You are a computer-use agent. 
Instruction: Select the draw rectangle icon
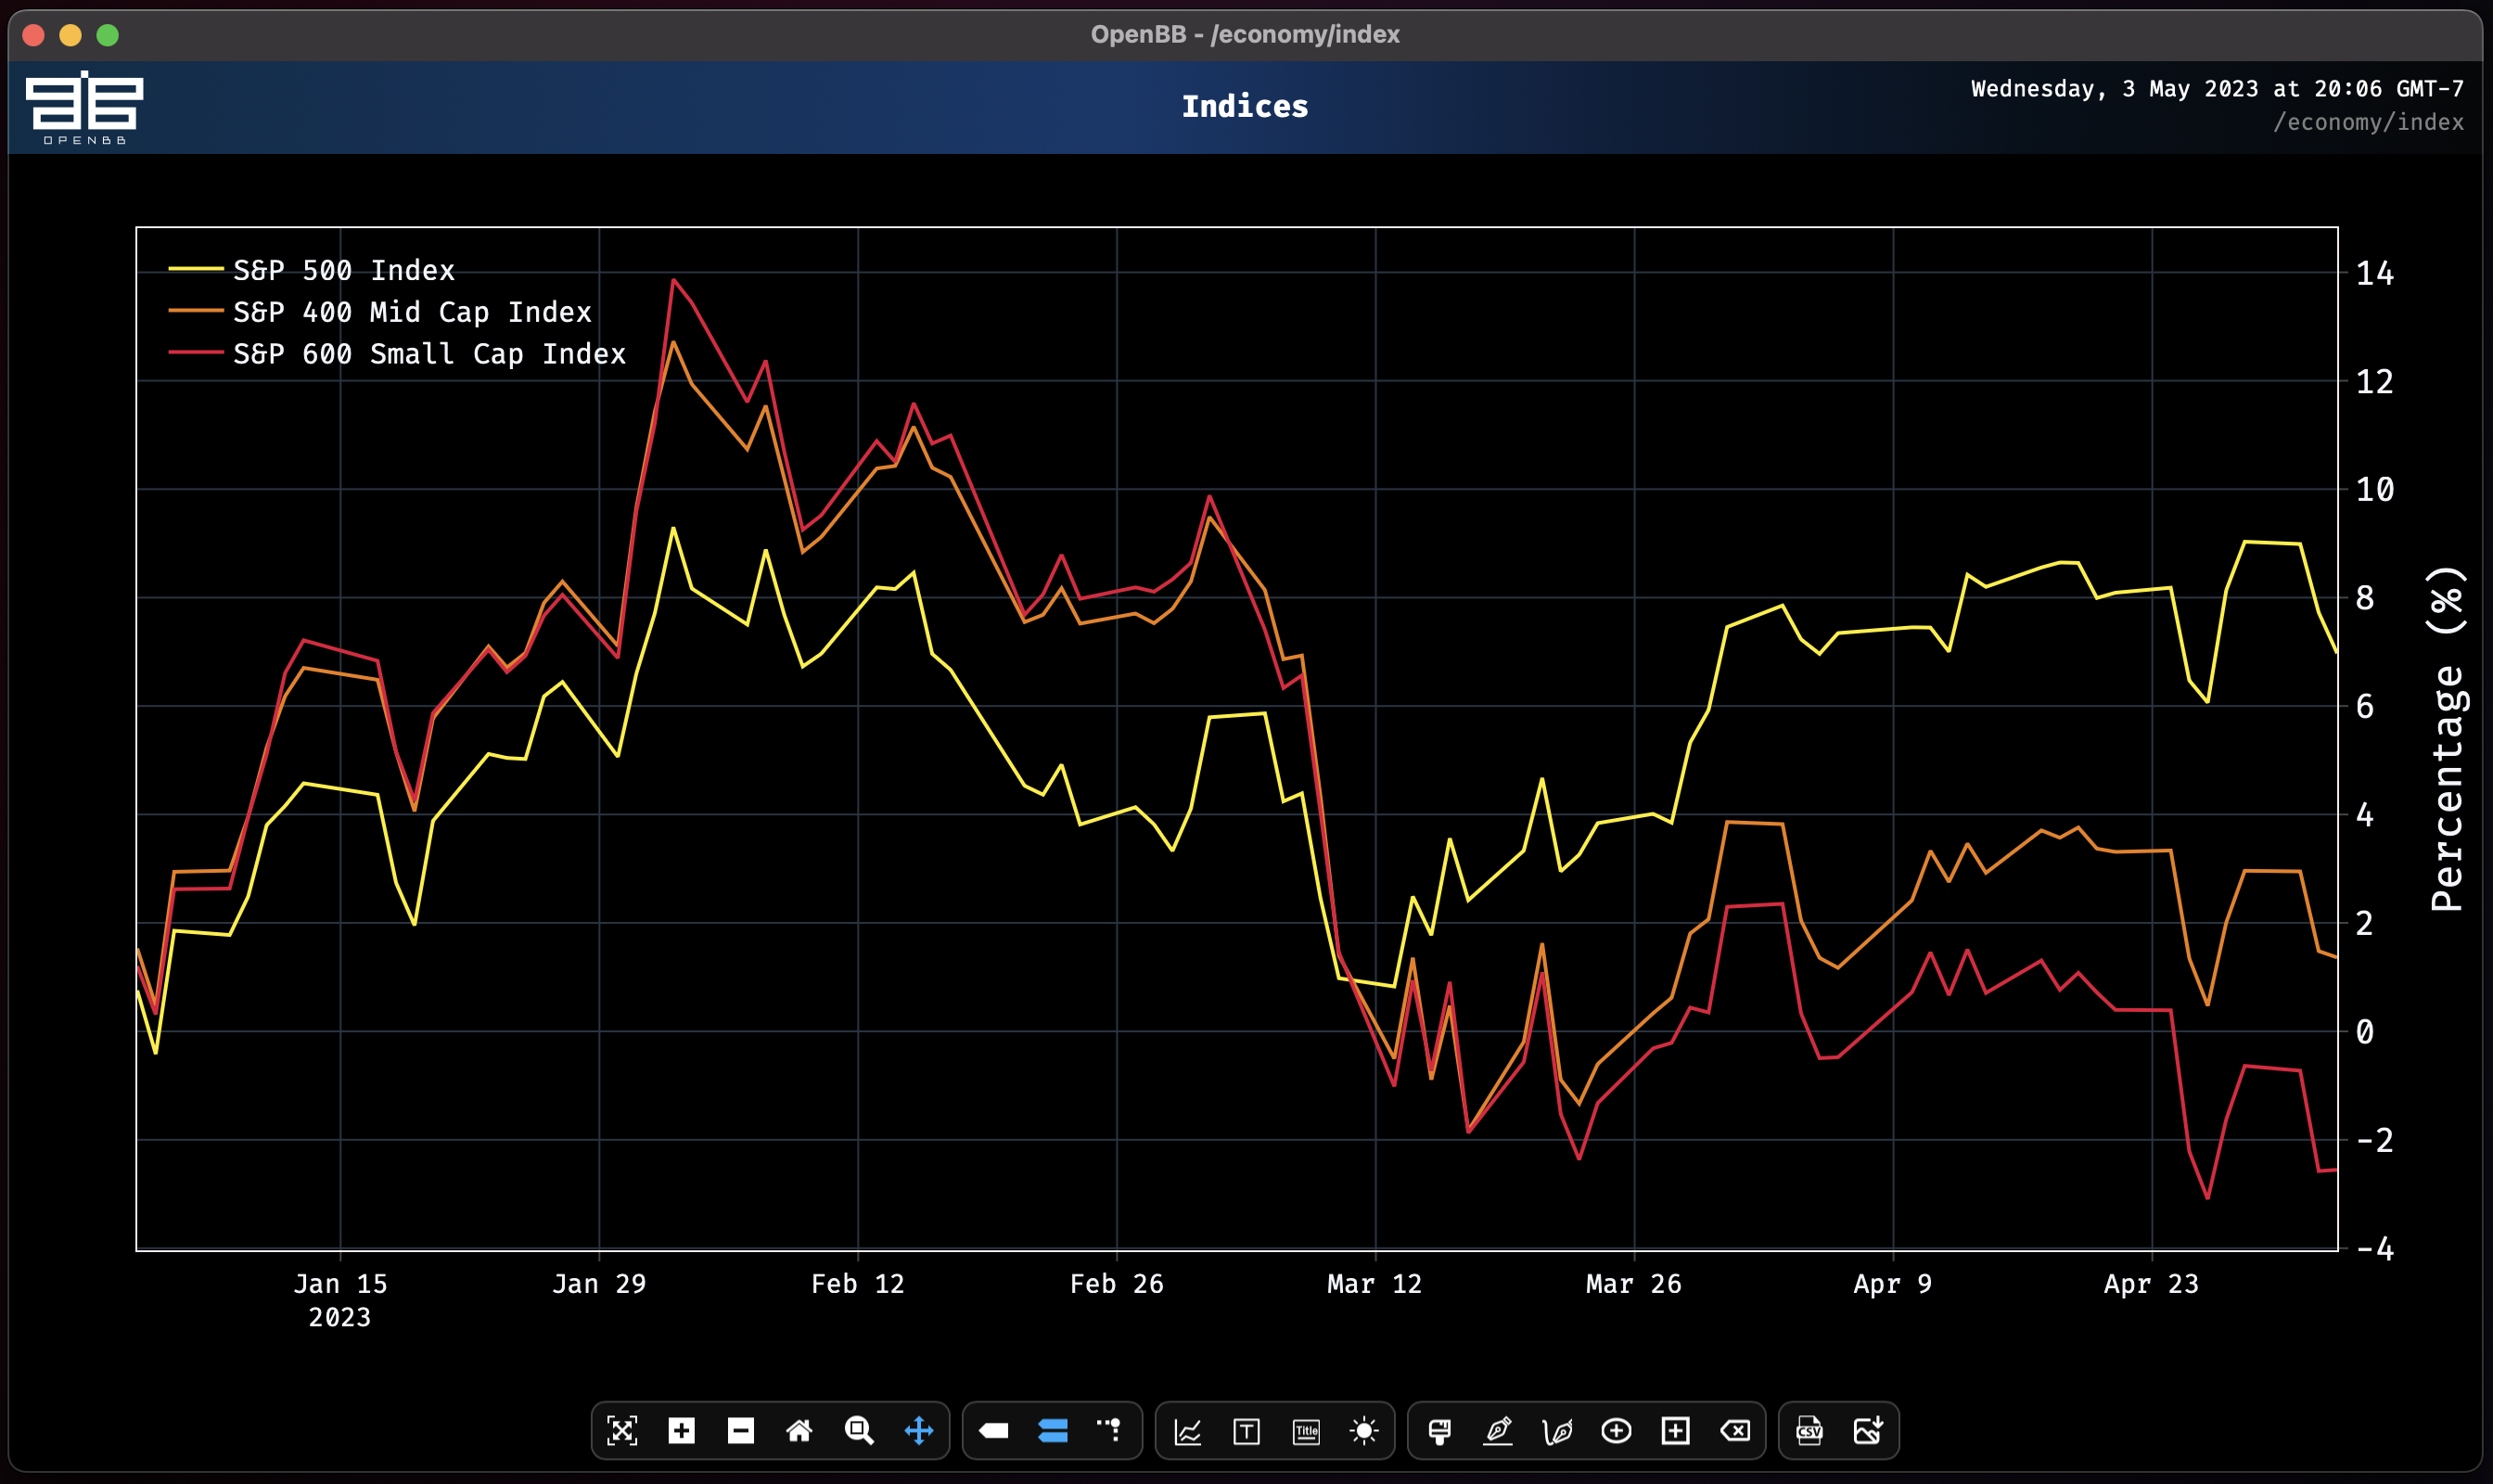click(1675, 1431)
